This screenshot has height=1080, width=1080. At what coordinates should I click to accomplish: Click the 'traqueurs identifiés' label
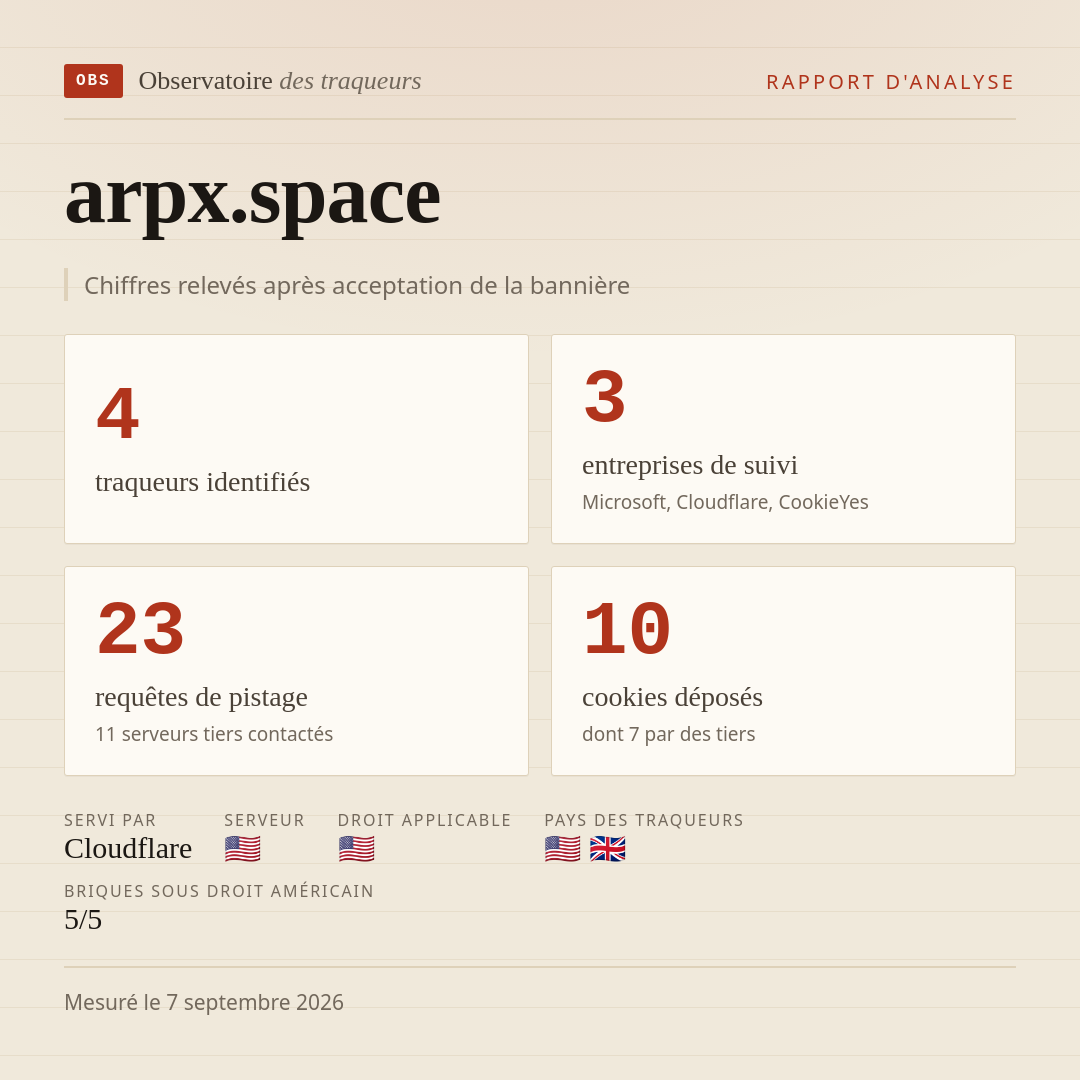click(x=202, y=482)
